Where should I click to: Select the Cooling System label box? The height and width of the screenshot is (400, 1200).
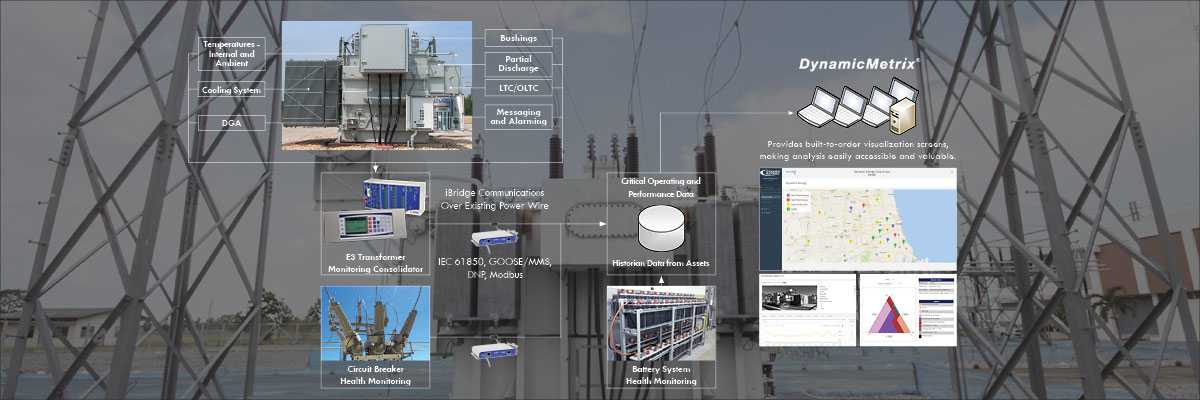click(x=233, y=90)
